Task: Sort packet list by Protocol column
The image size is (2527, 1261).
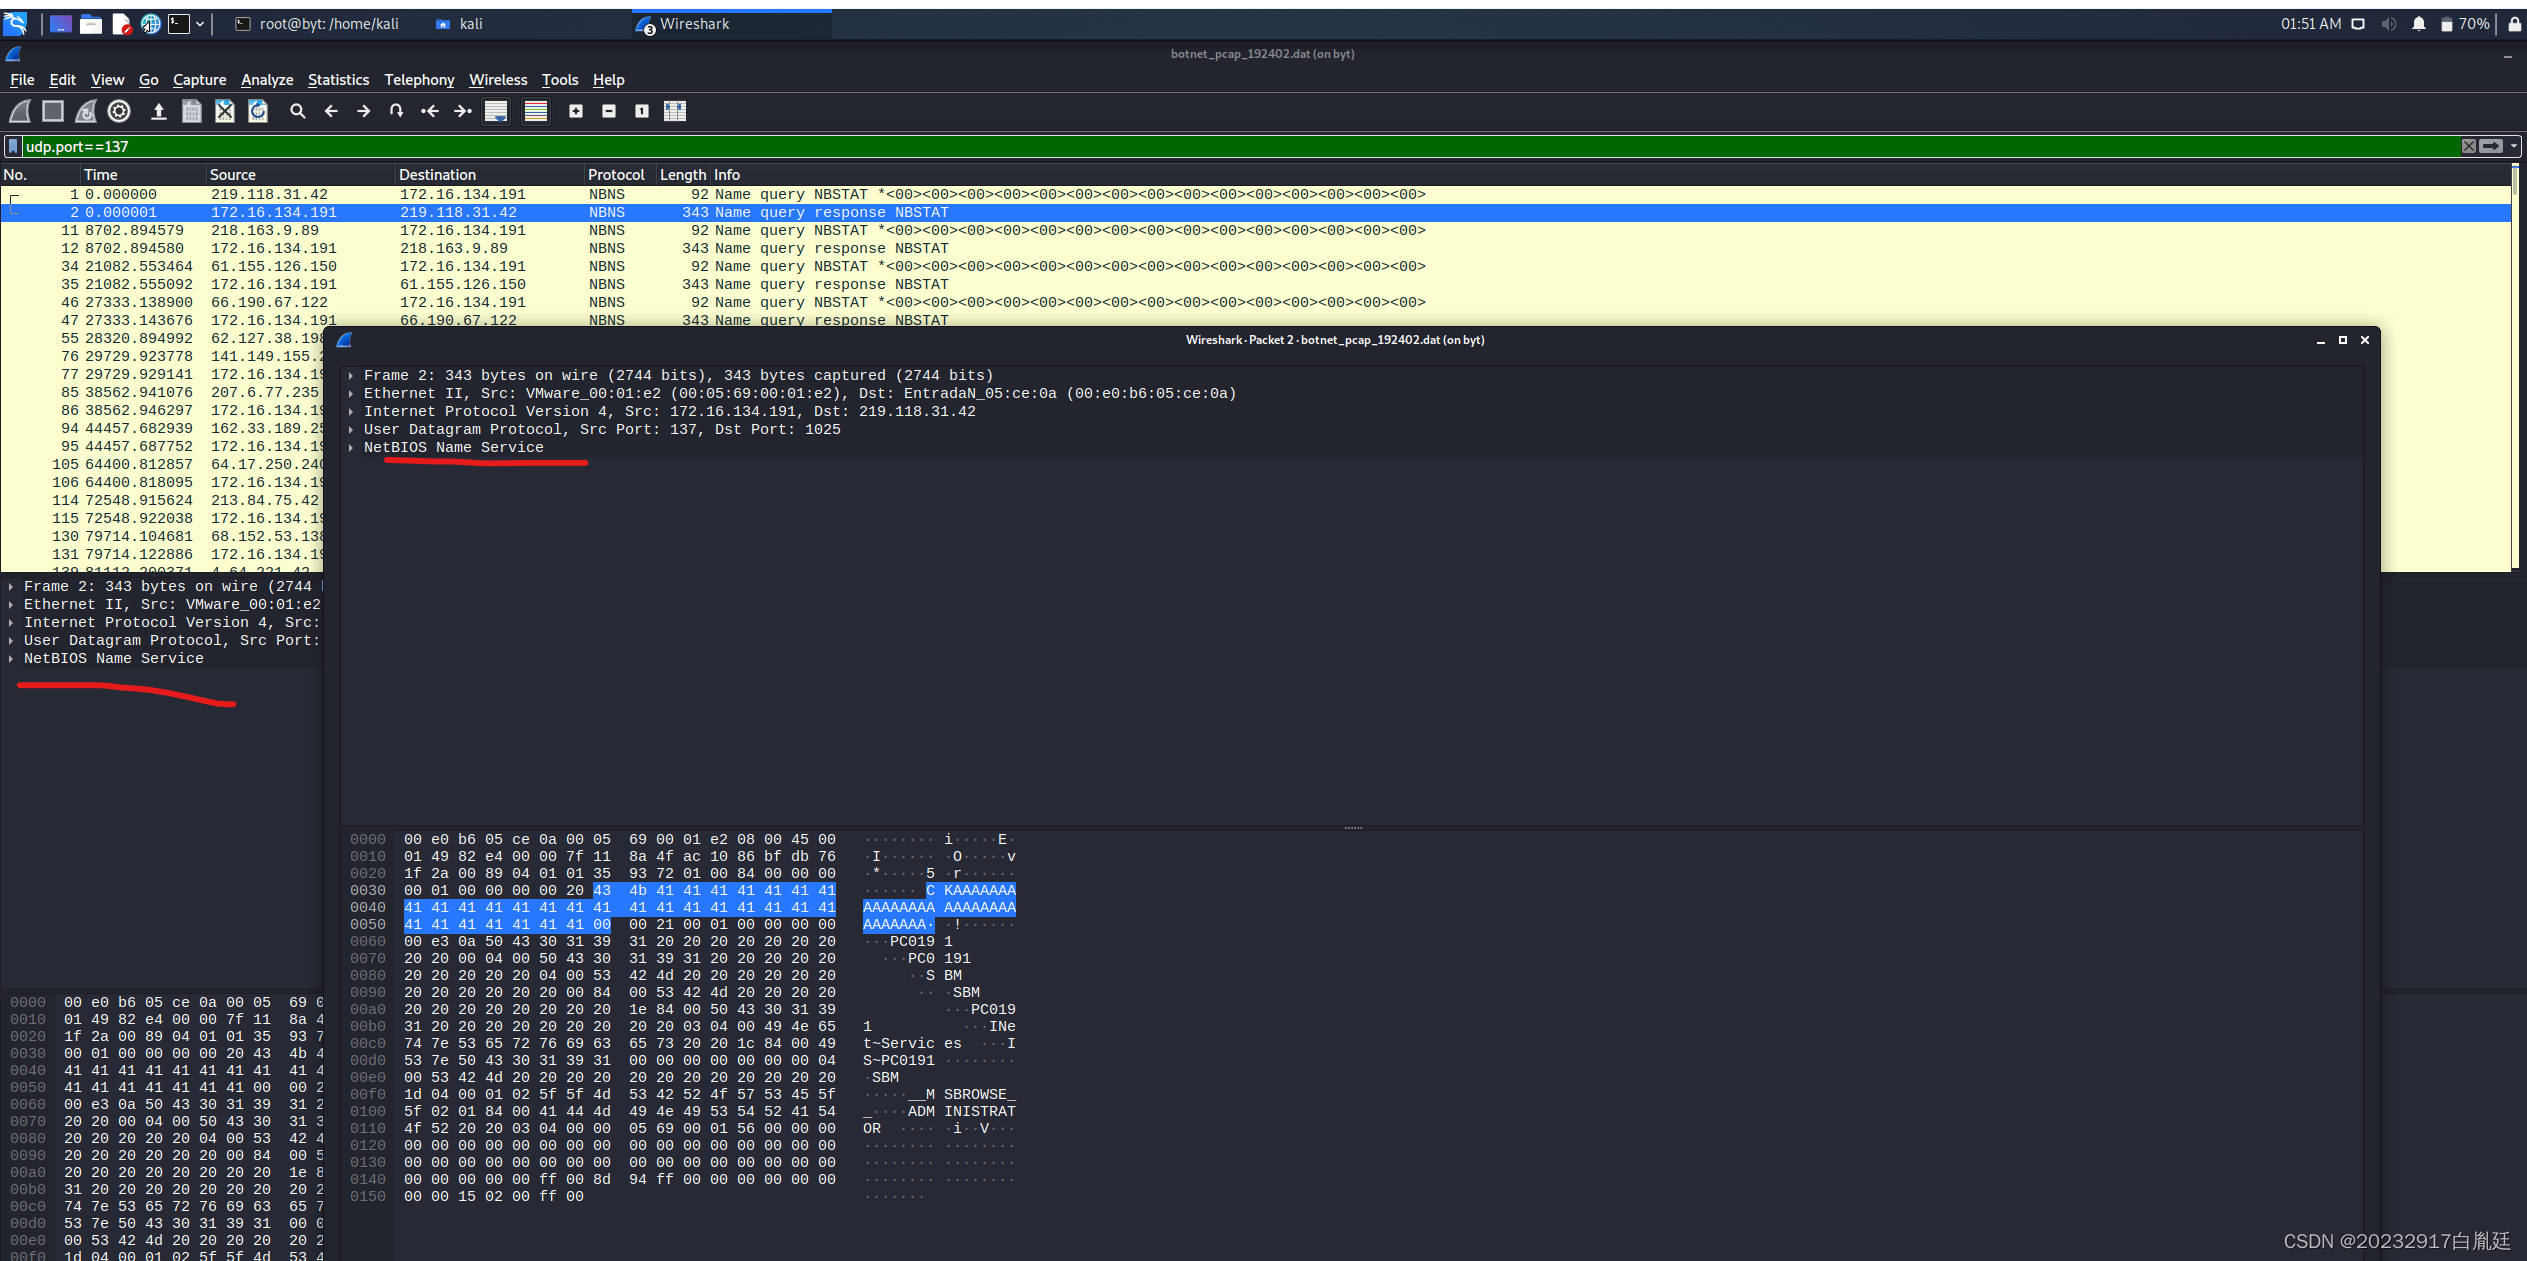Action: coord(619,175)
